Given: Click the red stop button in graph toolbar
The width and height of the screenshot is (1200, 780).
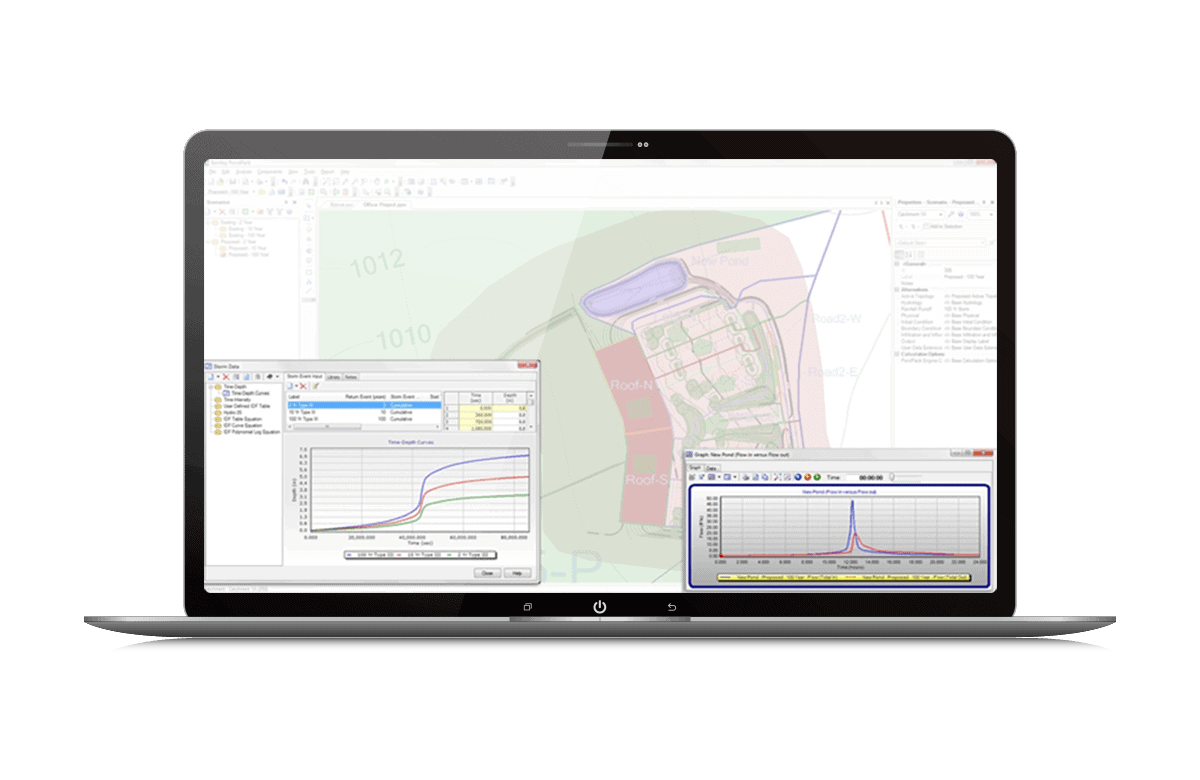Looking at the screenshot, I should pyautogui.click(x=807, y=477).
